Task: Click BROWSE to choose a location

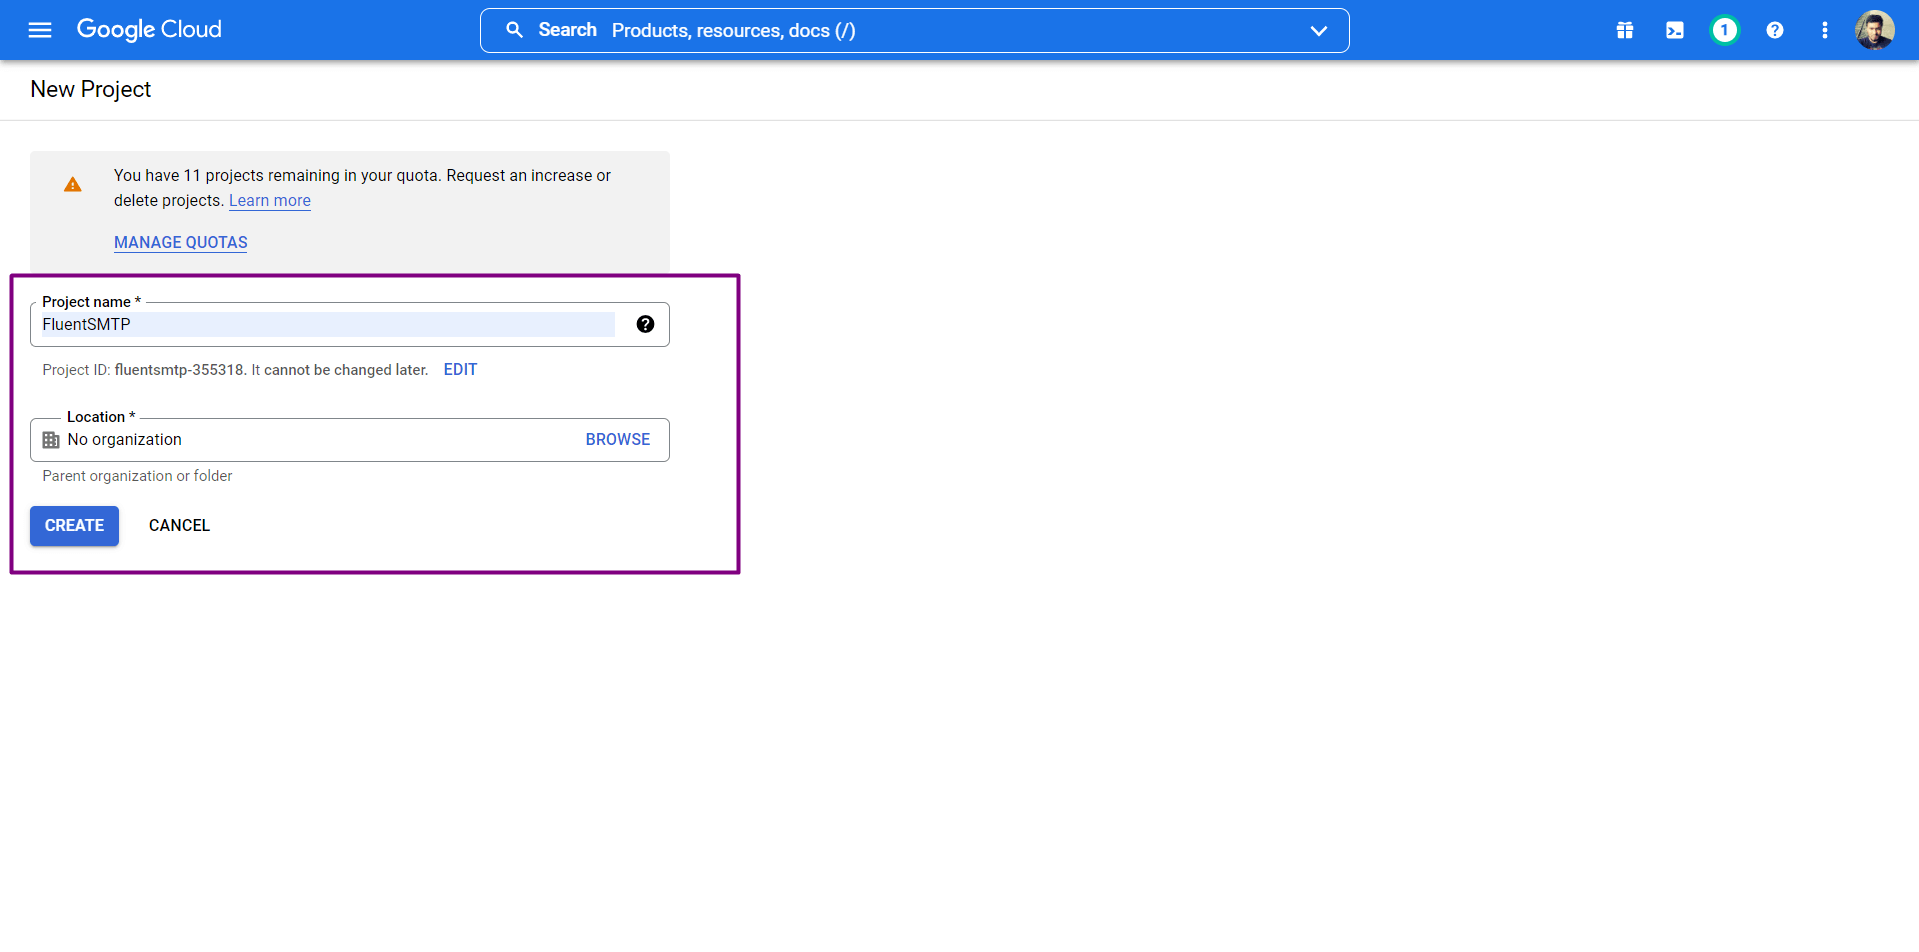Action: click(618, 439)
